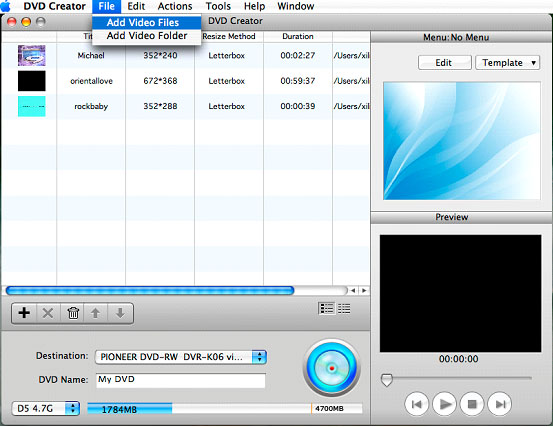
Task: Click the skip to next playback button
Action: (x=499, y=404)
